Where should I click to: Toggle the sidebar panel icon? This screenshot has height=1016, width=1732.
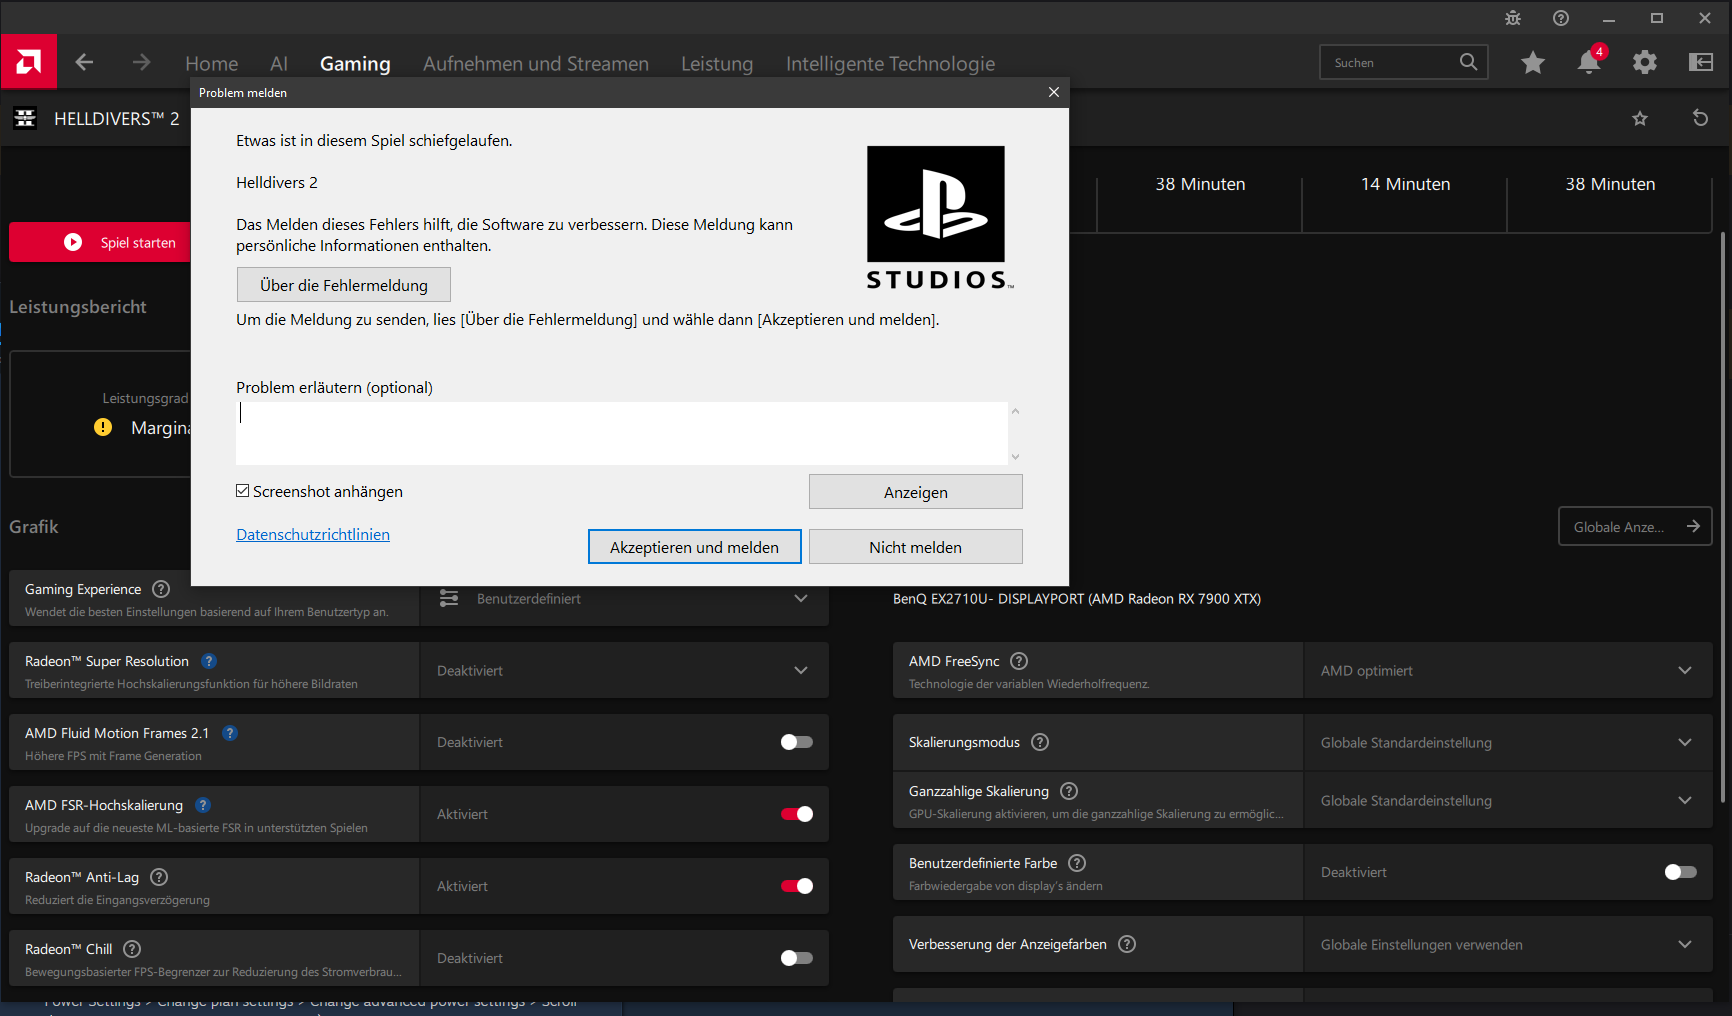click(1701, 63)
